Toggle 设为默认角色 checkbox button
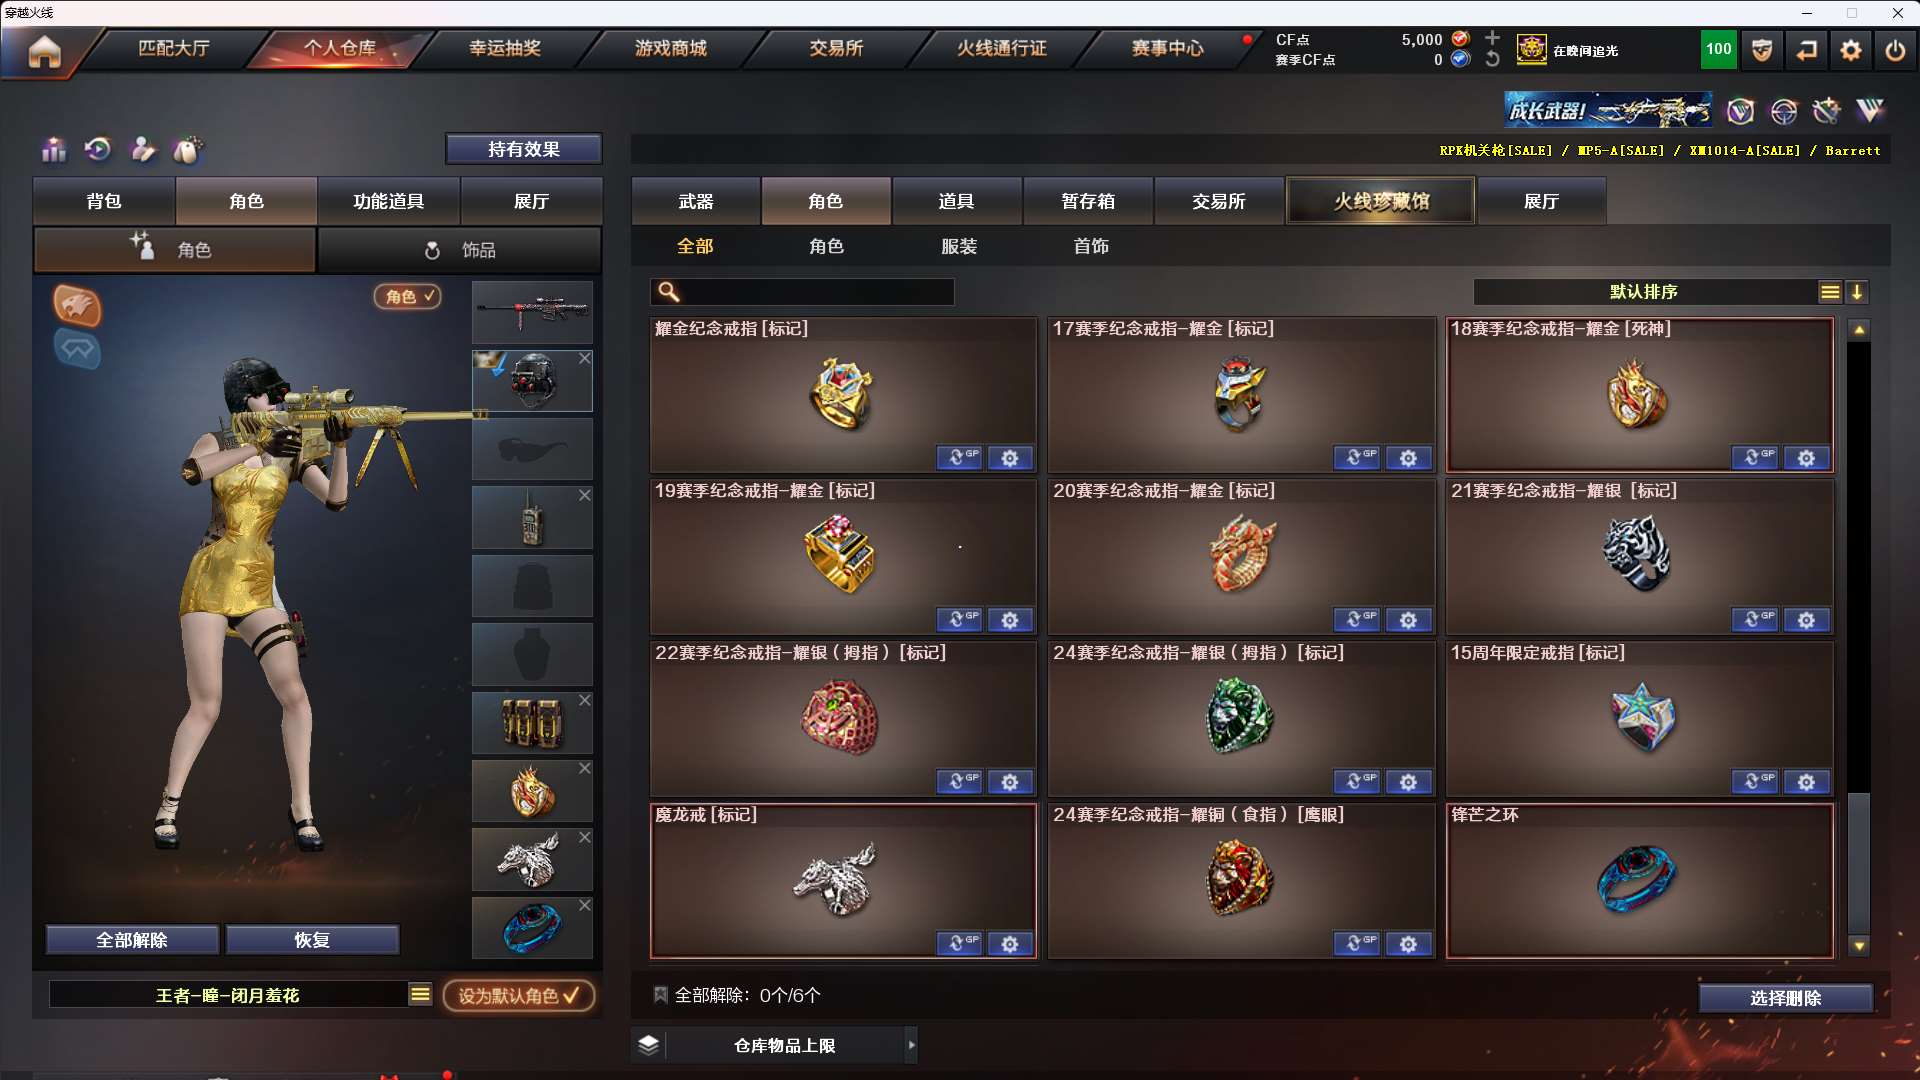The image size is (1920, 1080). (x=519, y=996)
